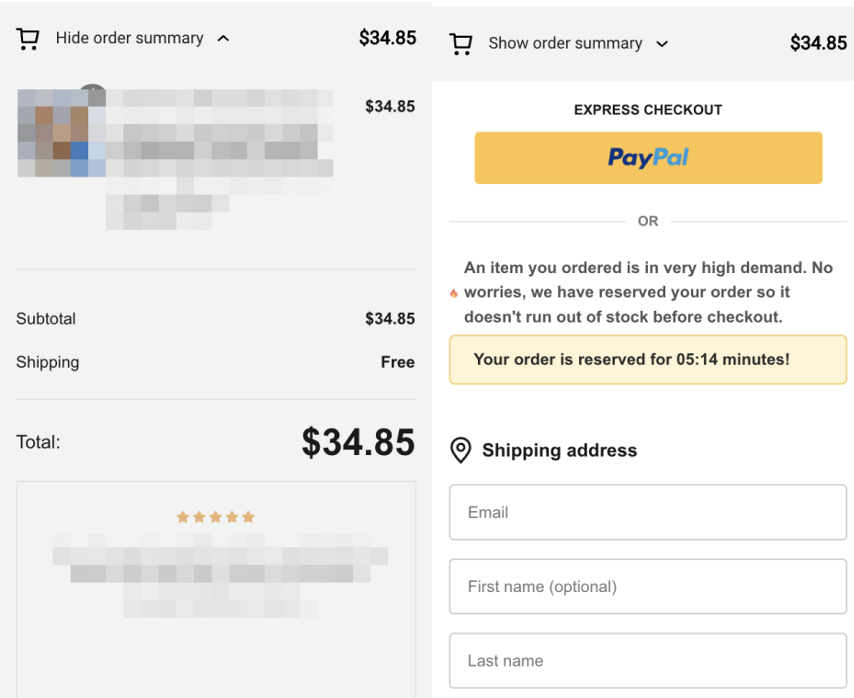
Task: Click the five-star rating icons
Action: tap(216, 517)
